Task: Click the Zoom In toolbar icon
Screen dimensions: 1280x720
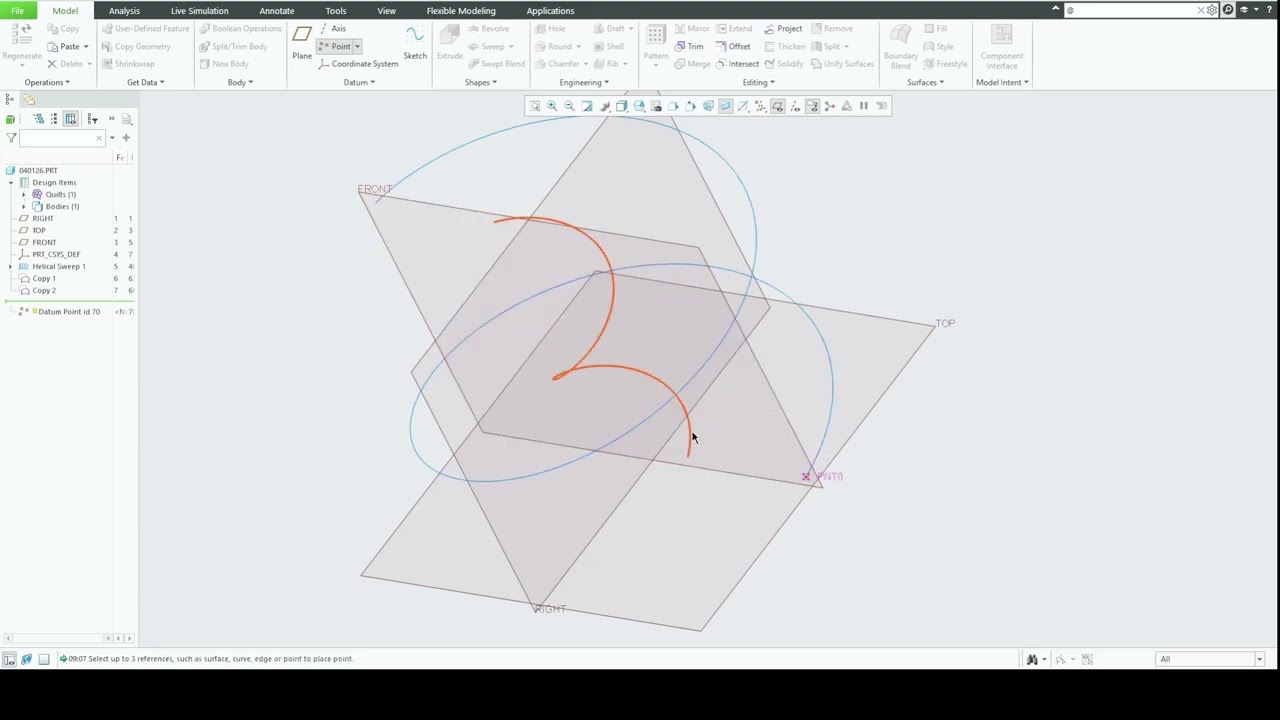Action: click(x=552, y=106)
